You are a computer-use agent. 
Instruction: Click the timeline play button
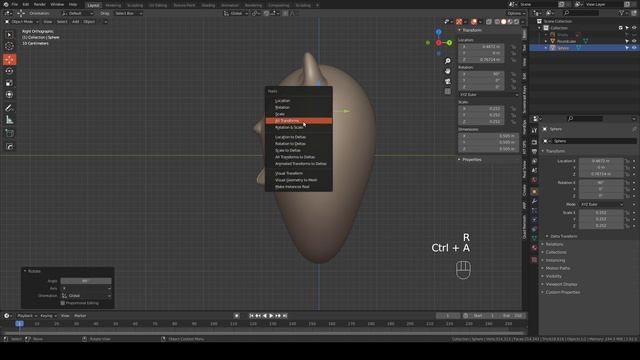pos(271,316)
